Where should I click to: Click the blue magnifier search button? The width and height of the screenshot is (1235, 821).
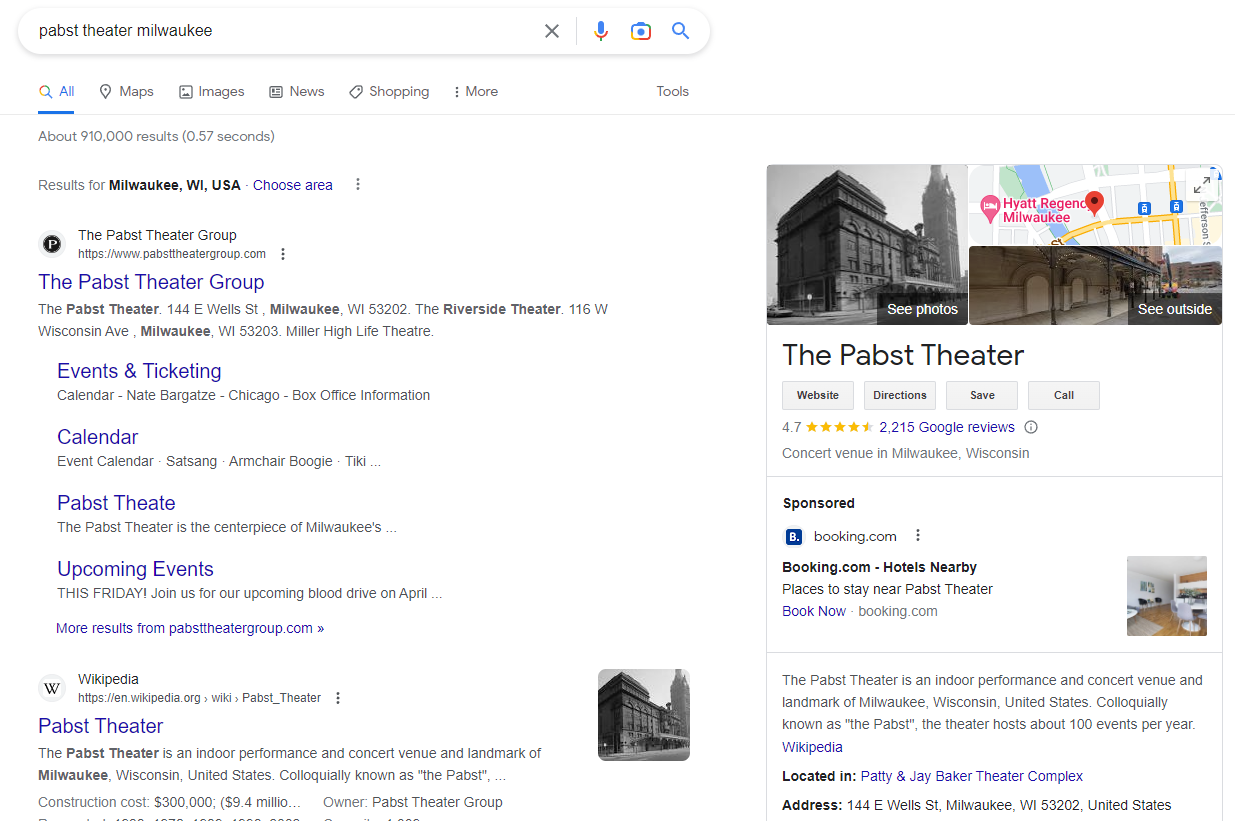[x=681, y=31]
